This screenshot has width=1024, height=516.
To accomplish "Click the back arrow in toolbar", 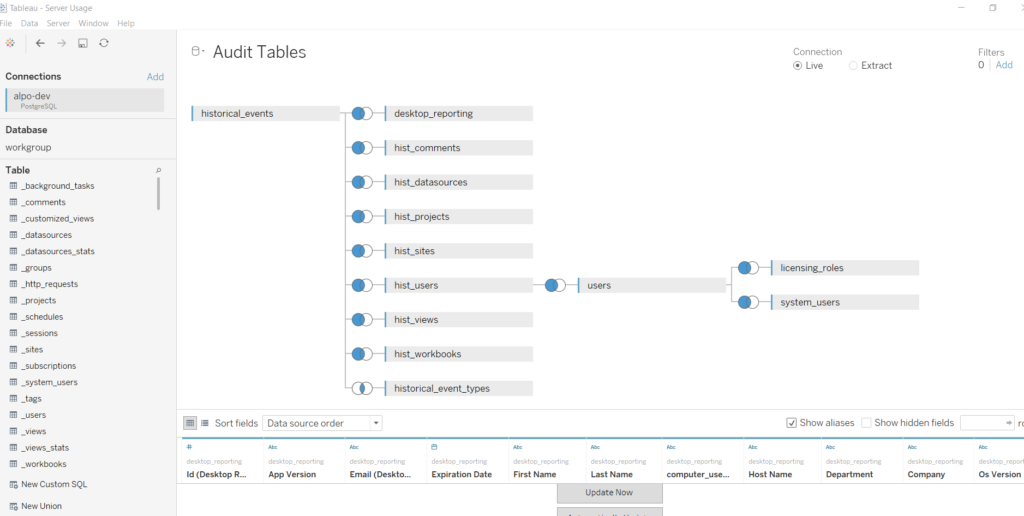I will [40, 43].
